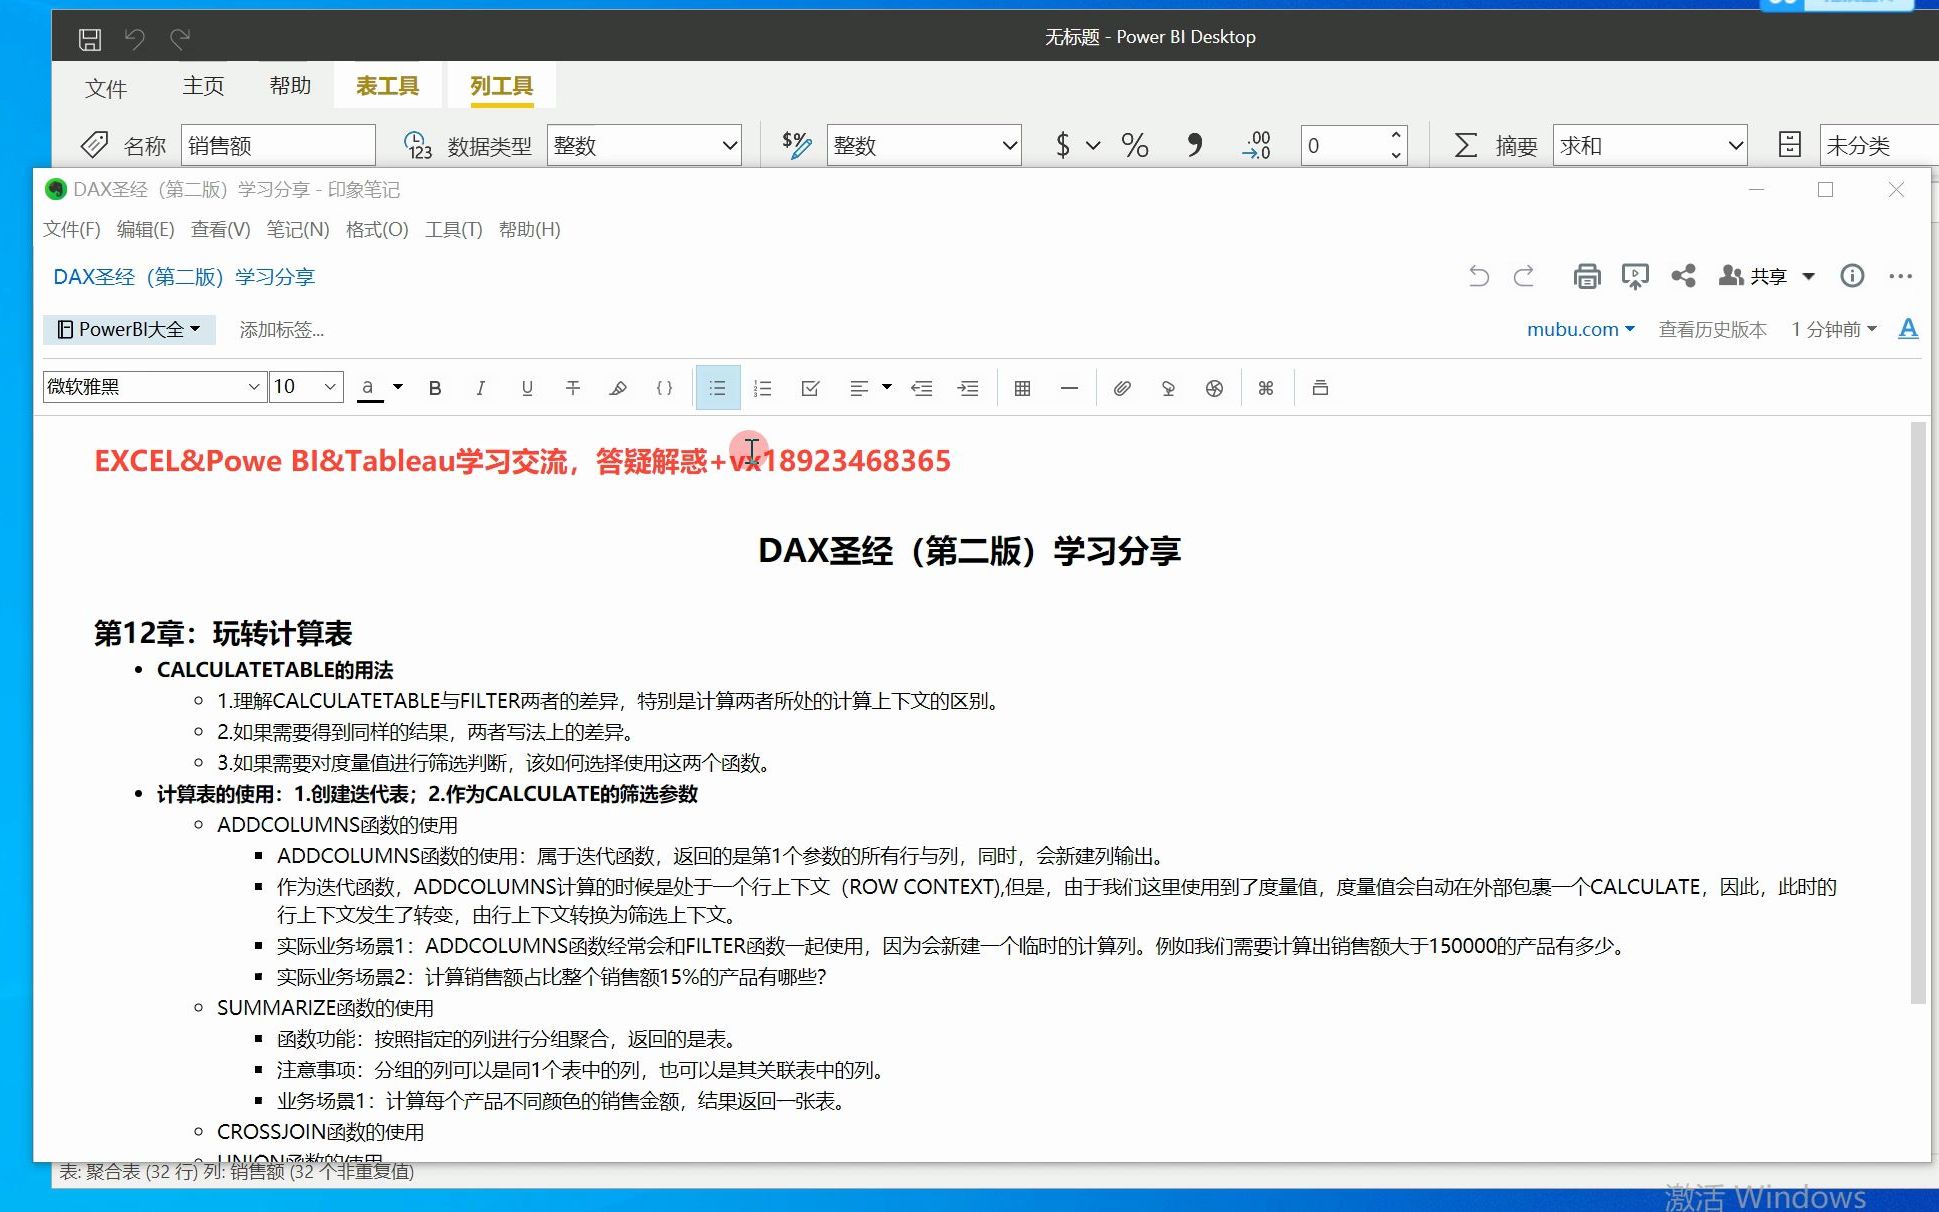Open the PowerBI大全 notebook dropdown
Screen dimensions: 1939x1212
[x=129, y=329]
